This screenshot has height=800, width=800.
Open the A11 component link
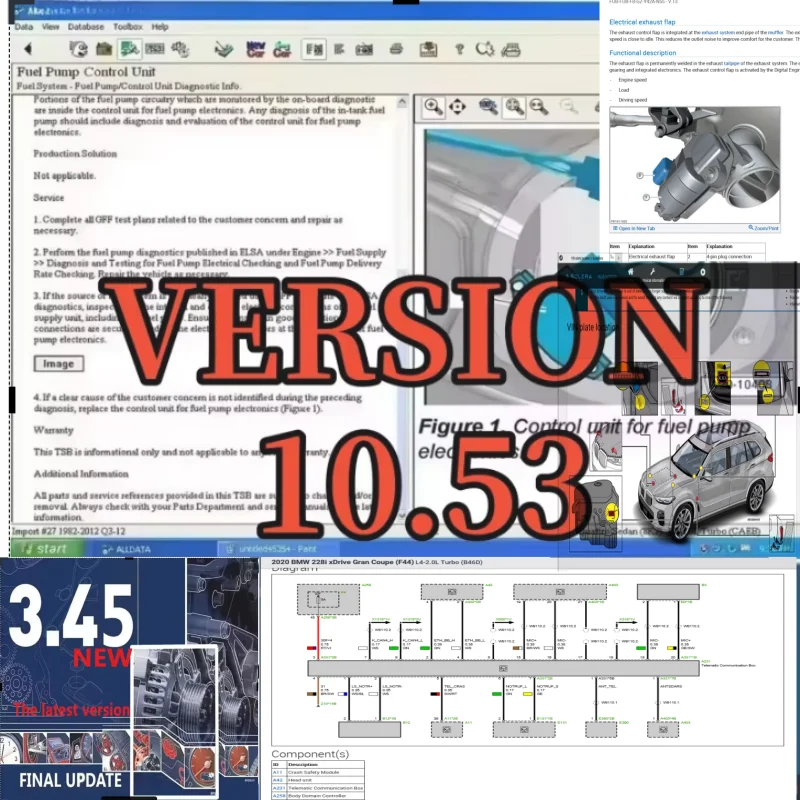coord(278,772)
